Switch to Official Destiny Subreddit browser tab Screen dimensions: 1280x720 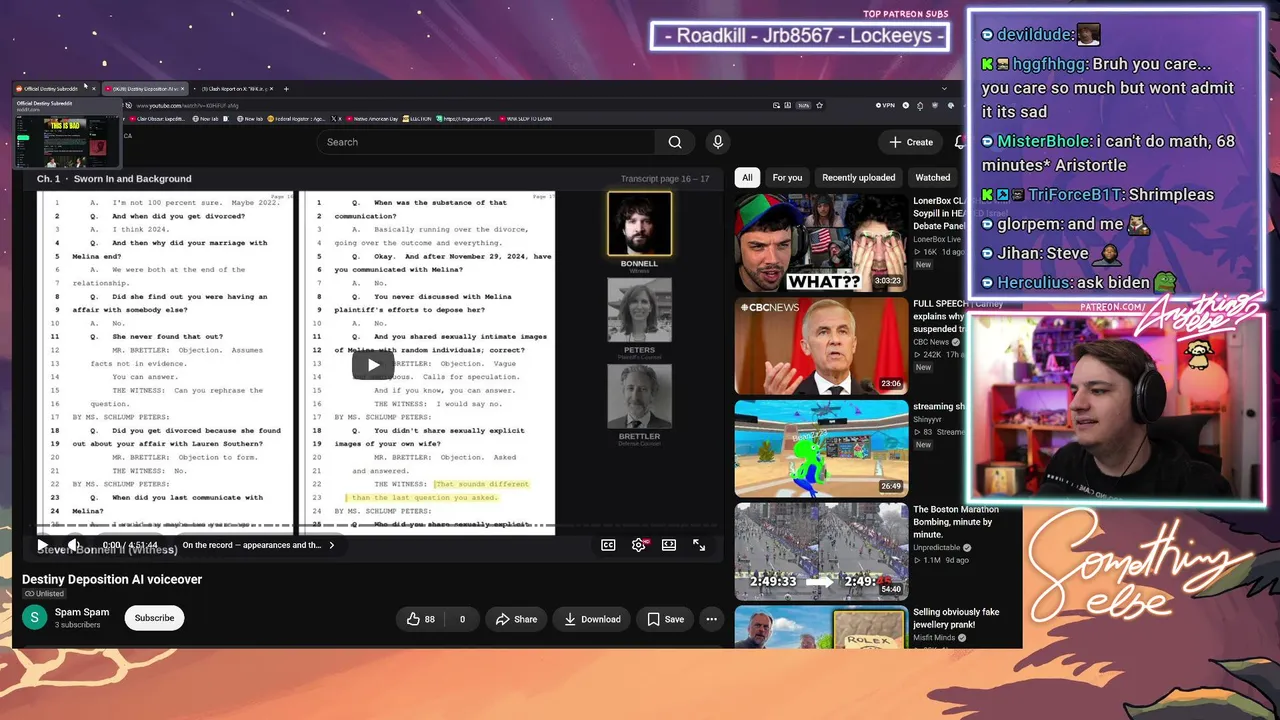(x=54, y=89)
